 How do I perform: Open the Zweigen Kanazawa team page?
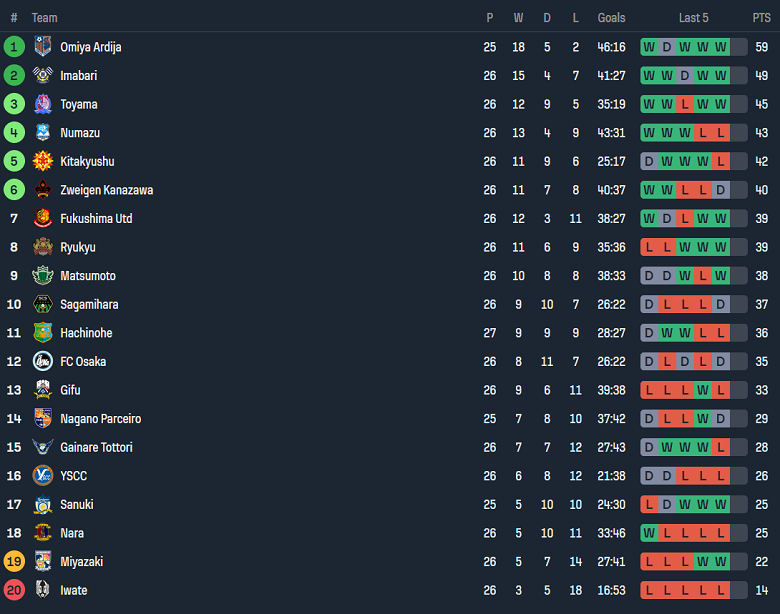(x=106, y=190)
